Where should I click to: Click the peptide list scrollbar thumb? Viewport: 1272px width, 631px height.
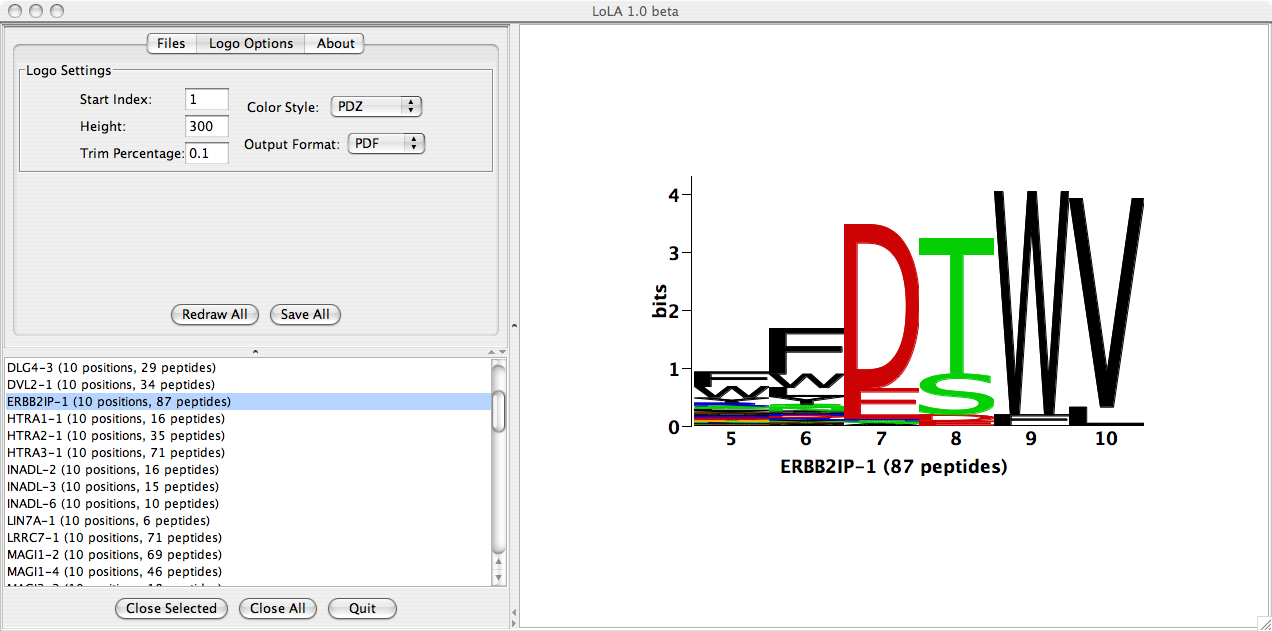click(499, 410)
